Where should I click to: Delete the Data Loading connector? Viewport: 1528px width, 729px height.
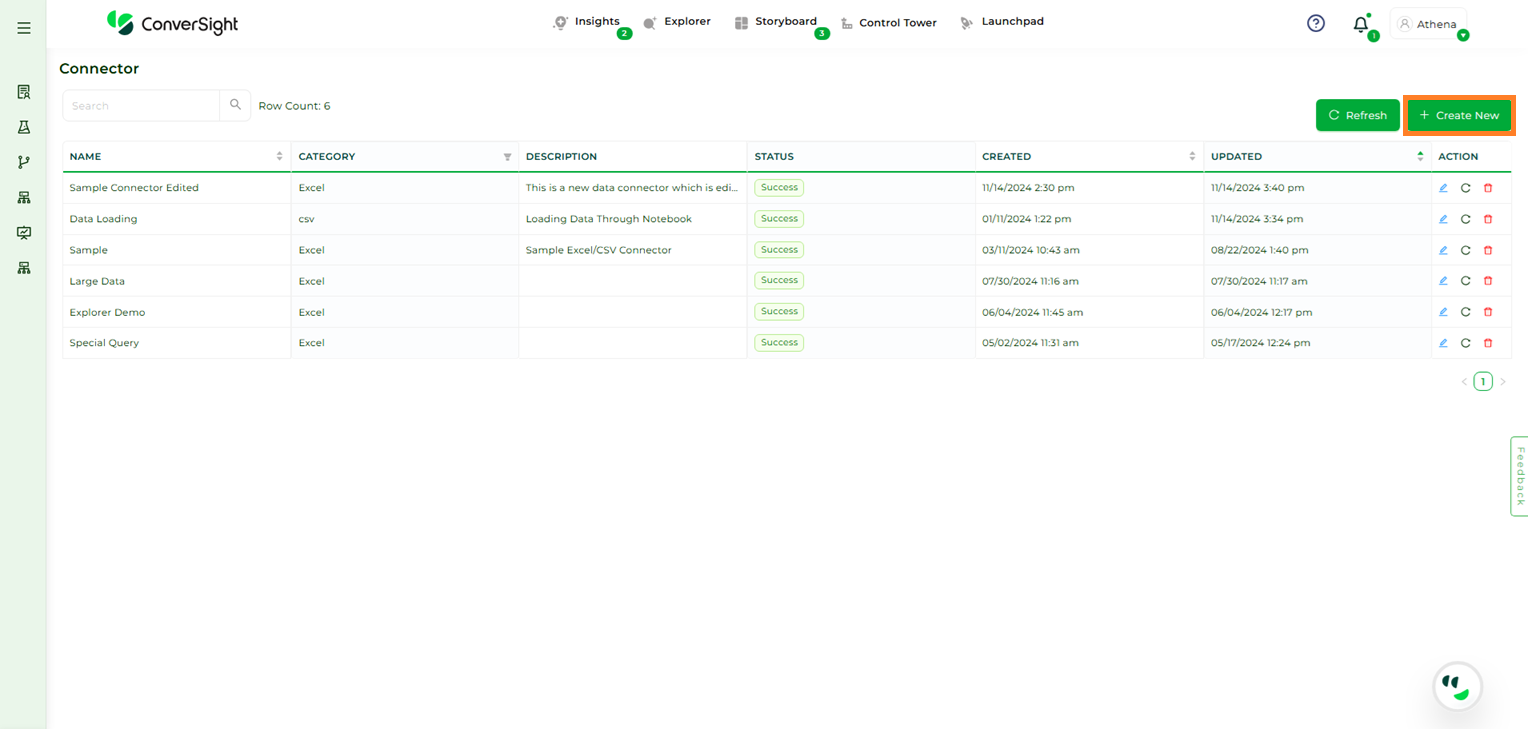[x=1488, y=219]
